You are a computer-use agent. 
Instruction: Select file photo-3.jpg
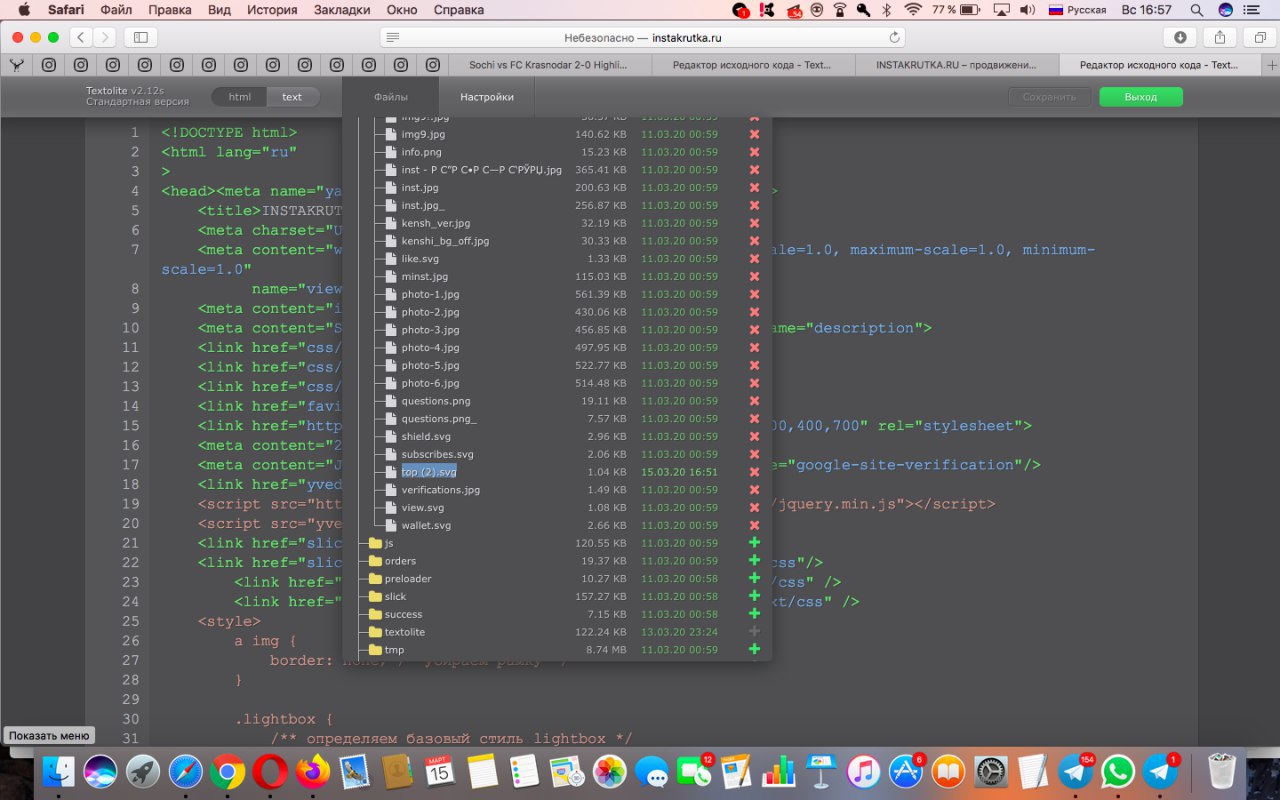pos(430,330)
